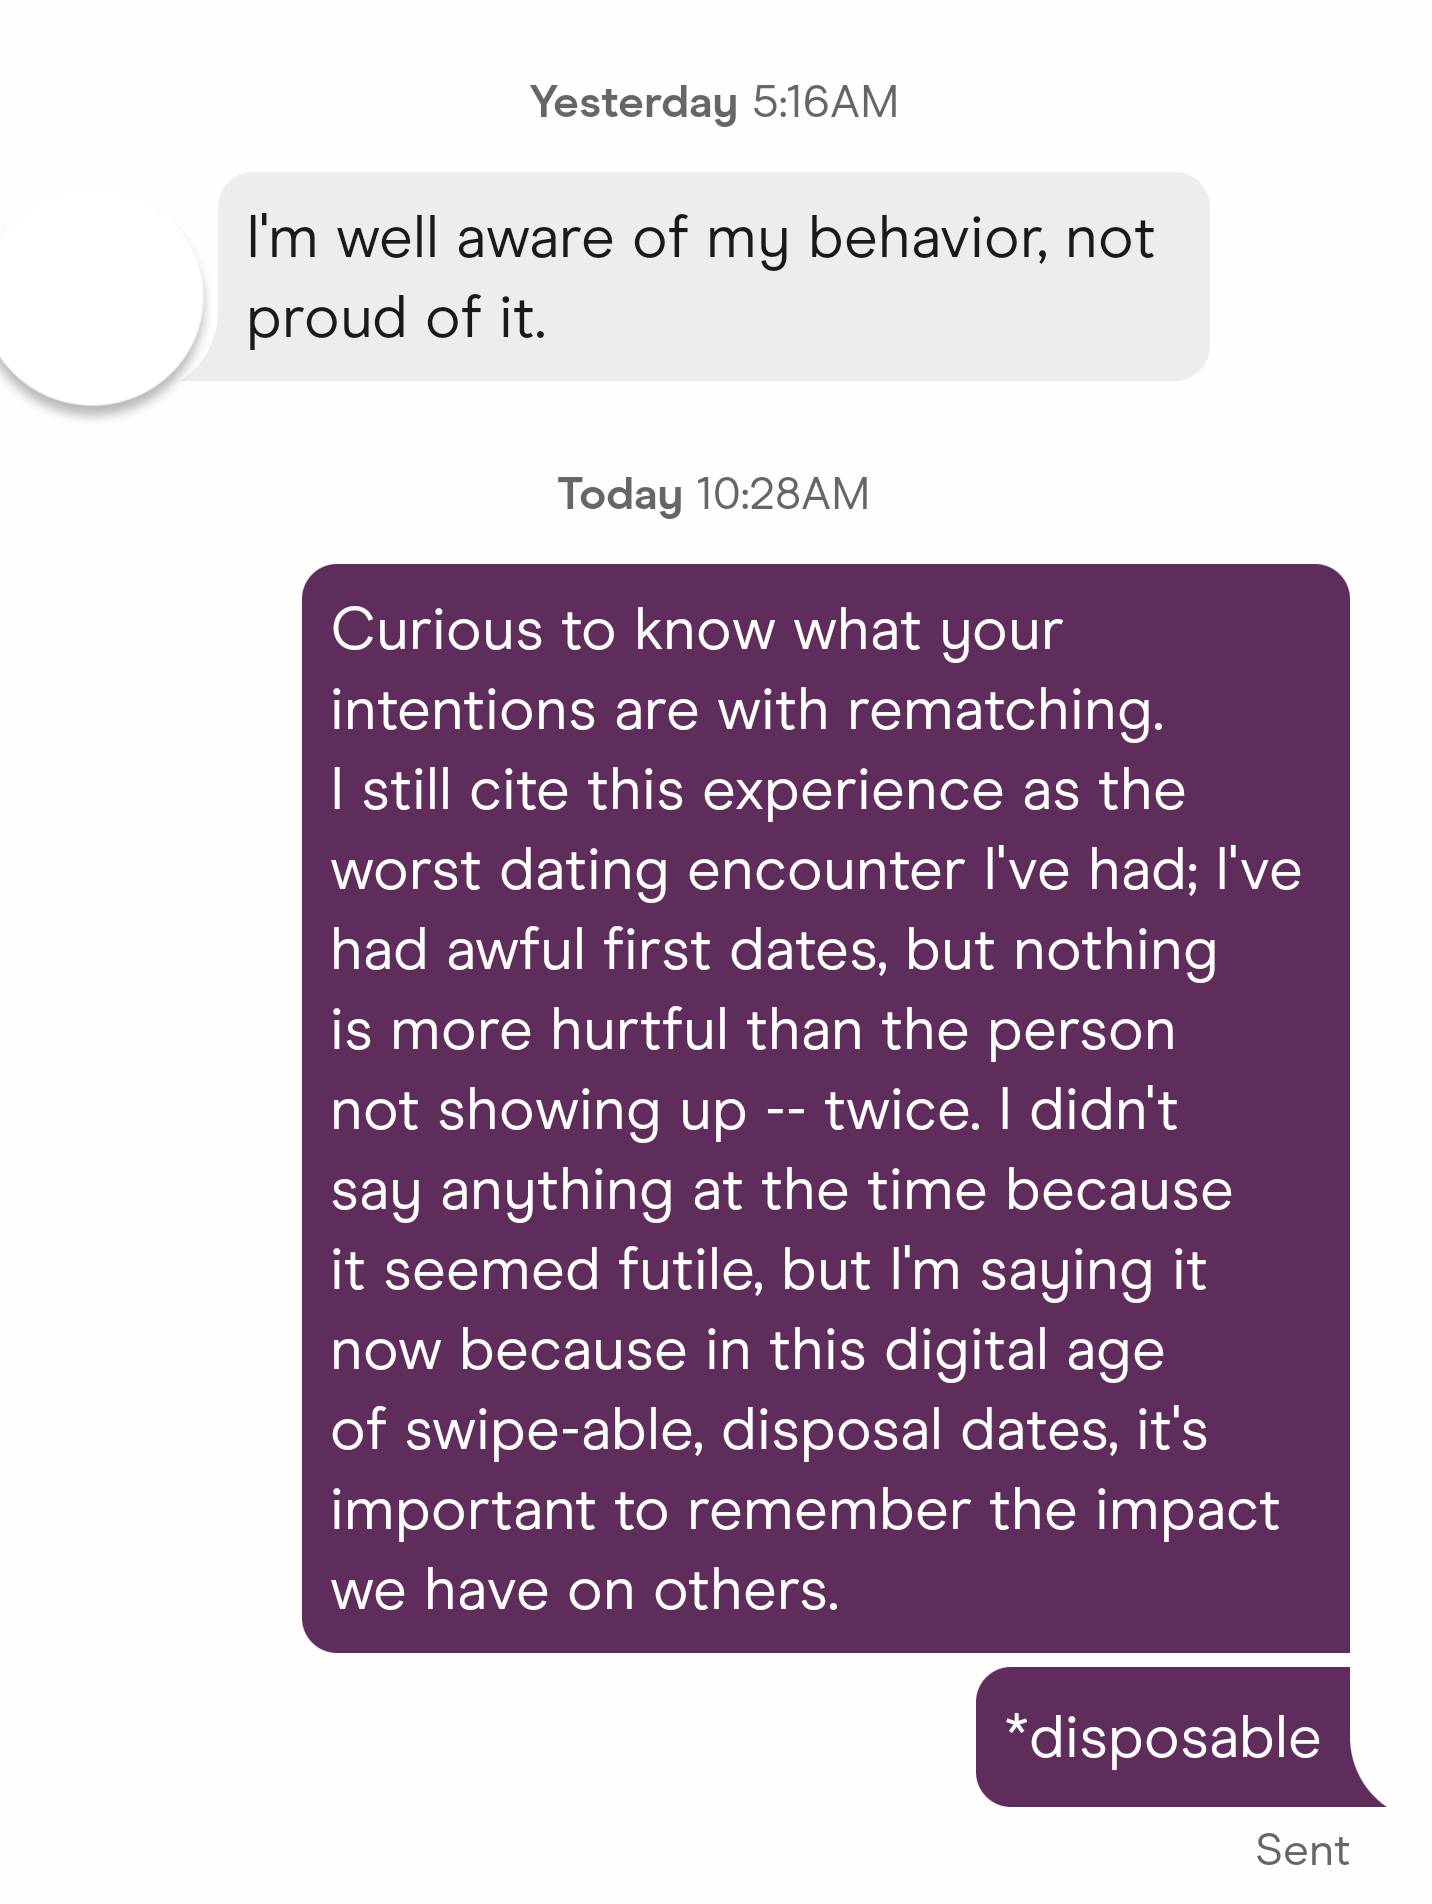Click the bold word 'Today'
Screen dimensions: 1432x1904
tap(620, 494)
